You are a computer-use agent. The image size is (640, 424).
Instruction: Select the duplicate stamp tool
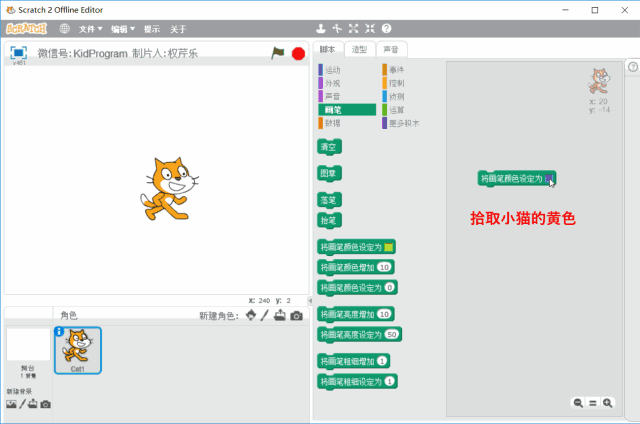(320, 29)
